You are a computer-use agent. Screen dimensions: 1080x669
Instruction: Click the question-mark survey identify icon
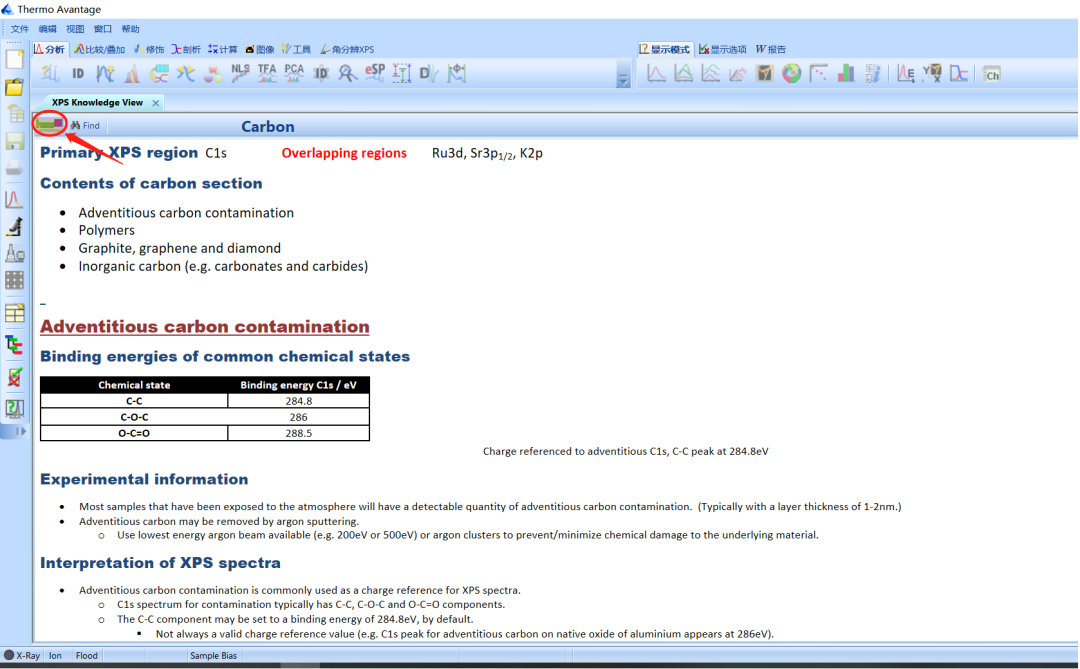click(x=50, y=73)
